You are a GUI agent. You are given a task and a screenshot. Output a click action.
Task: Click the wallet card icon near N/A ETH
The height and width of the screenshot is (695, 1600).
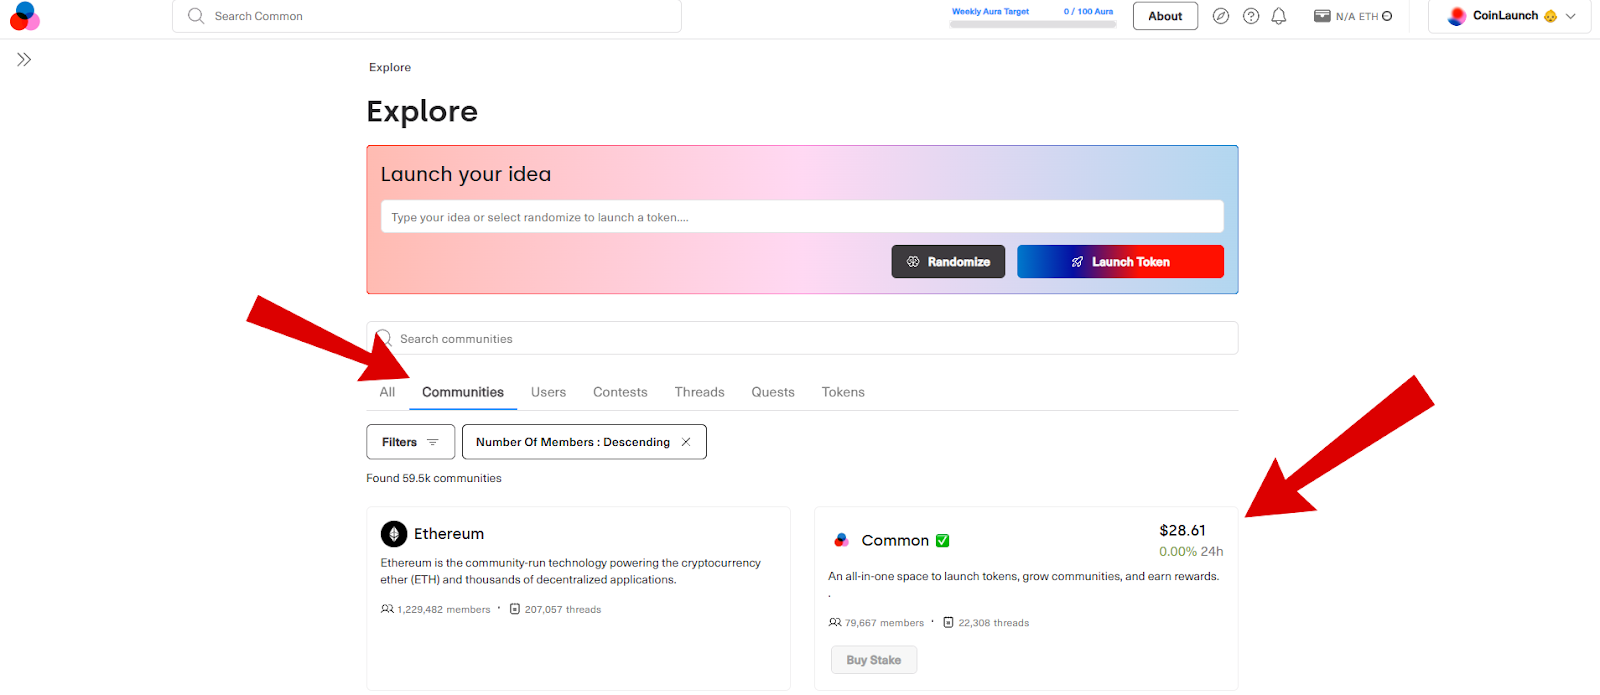pyautogui.click(x=1322, y=16)
